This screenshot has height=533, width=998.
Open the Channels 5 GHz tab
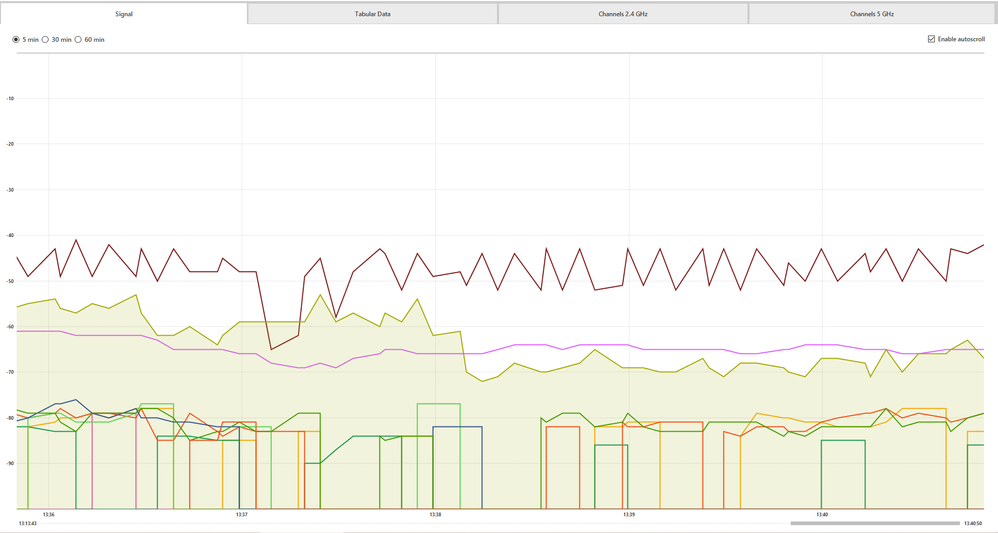click(872, 14)
